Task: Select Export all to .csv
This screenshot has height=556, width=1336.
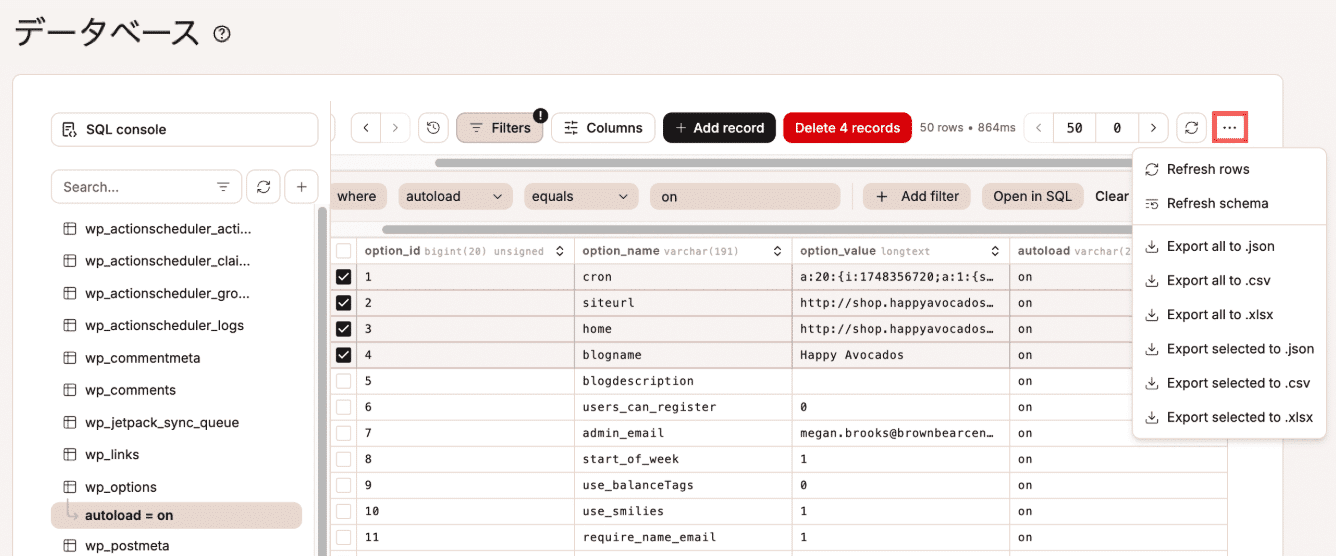Action: click(1218, 281)
